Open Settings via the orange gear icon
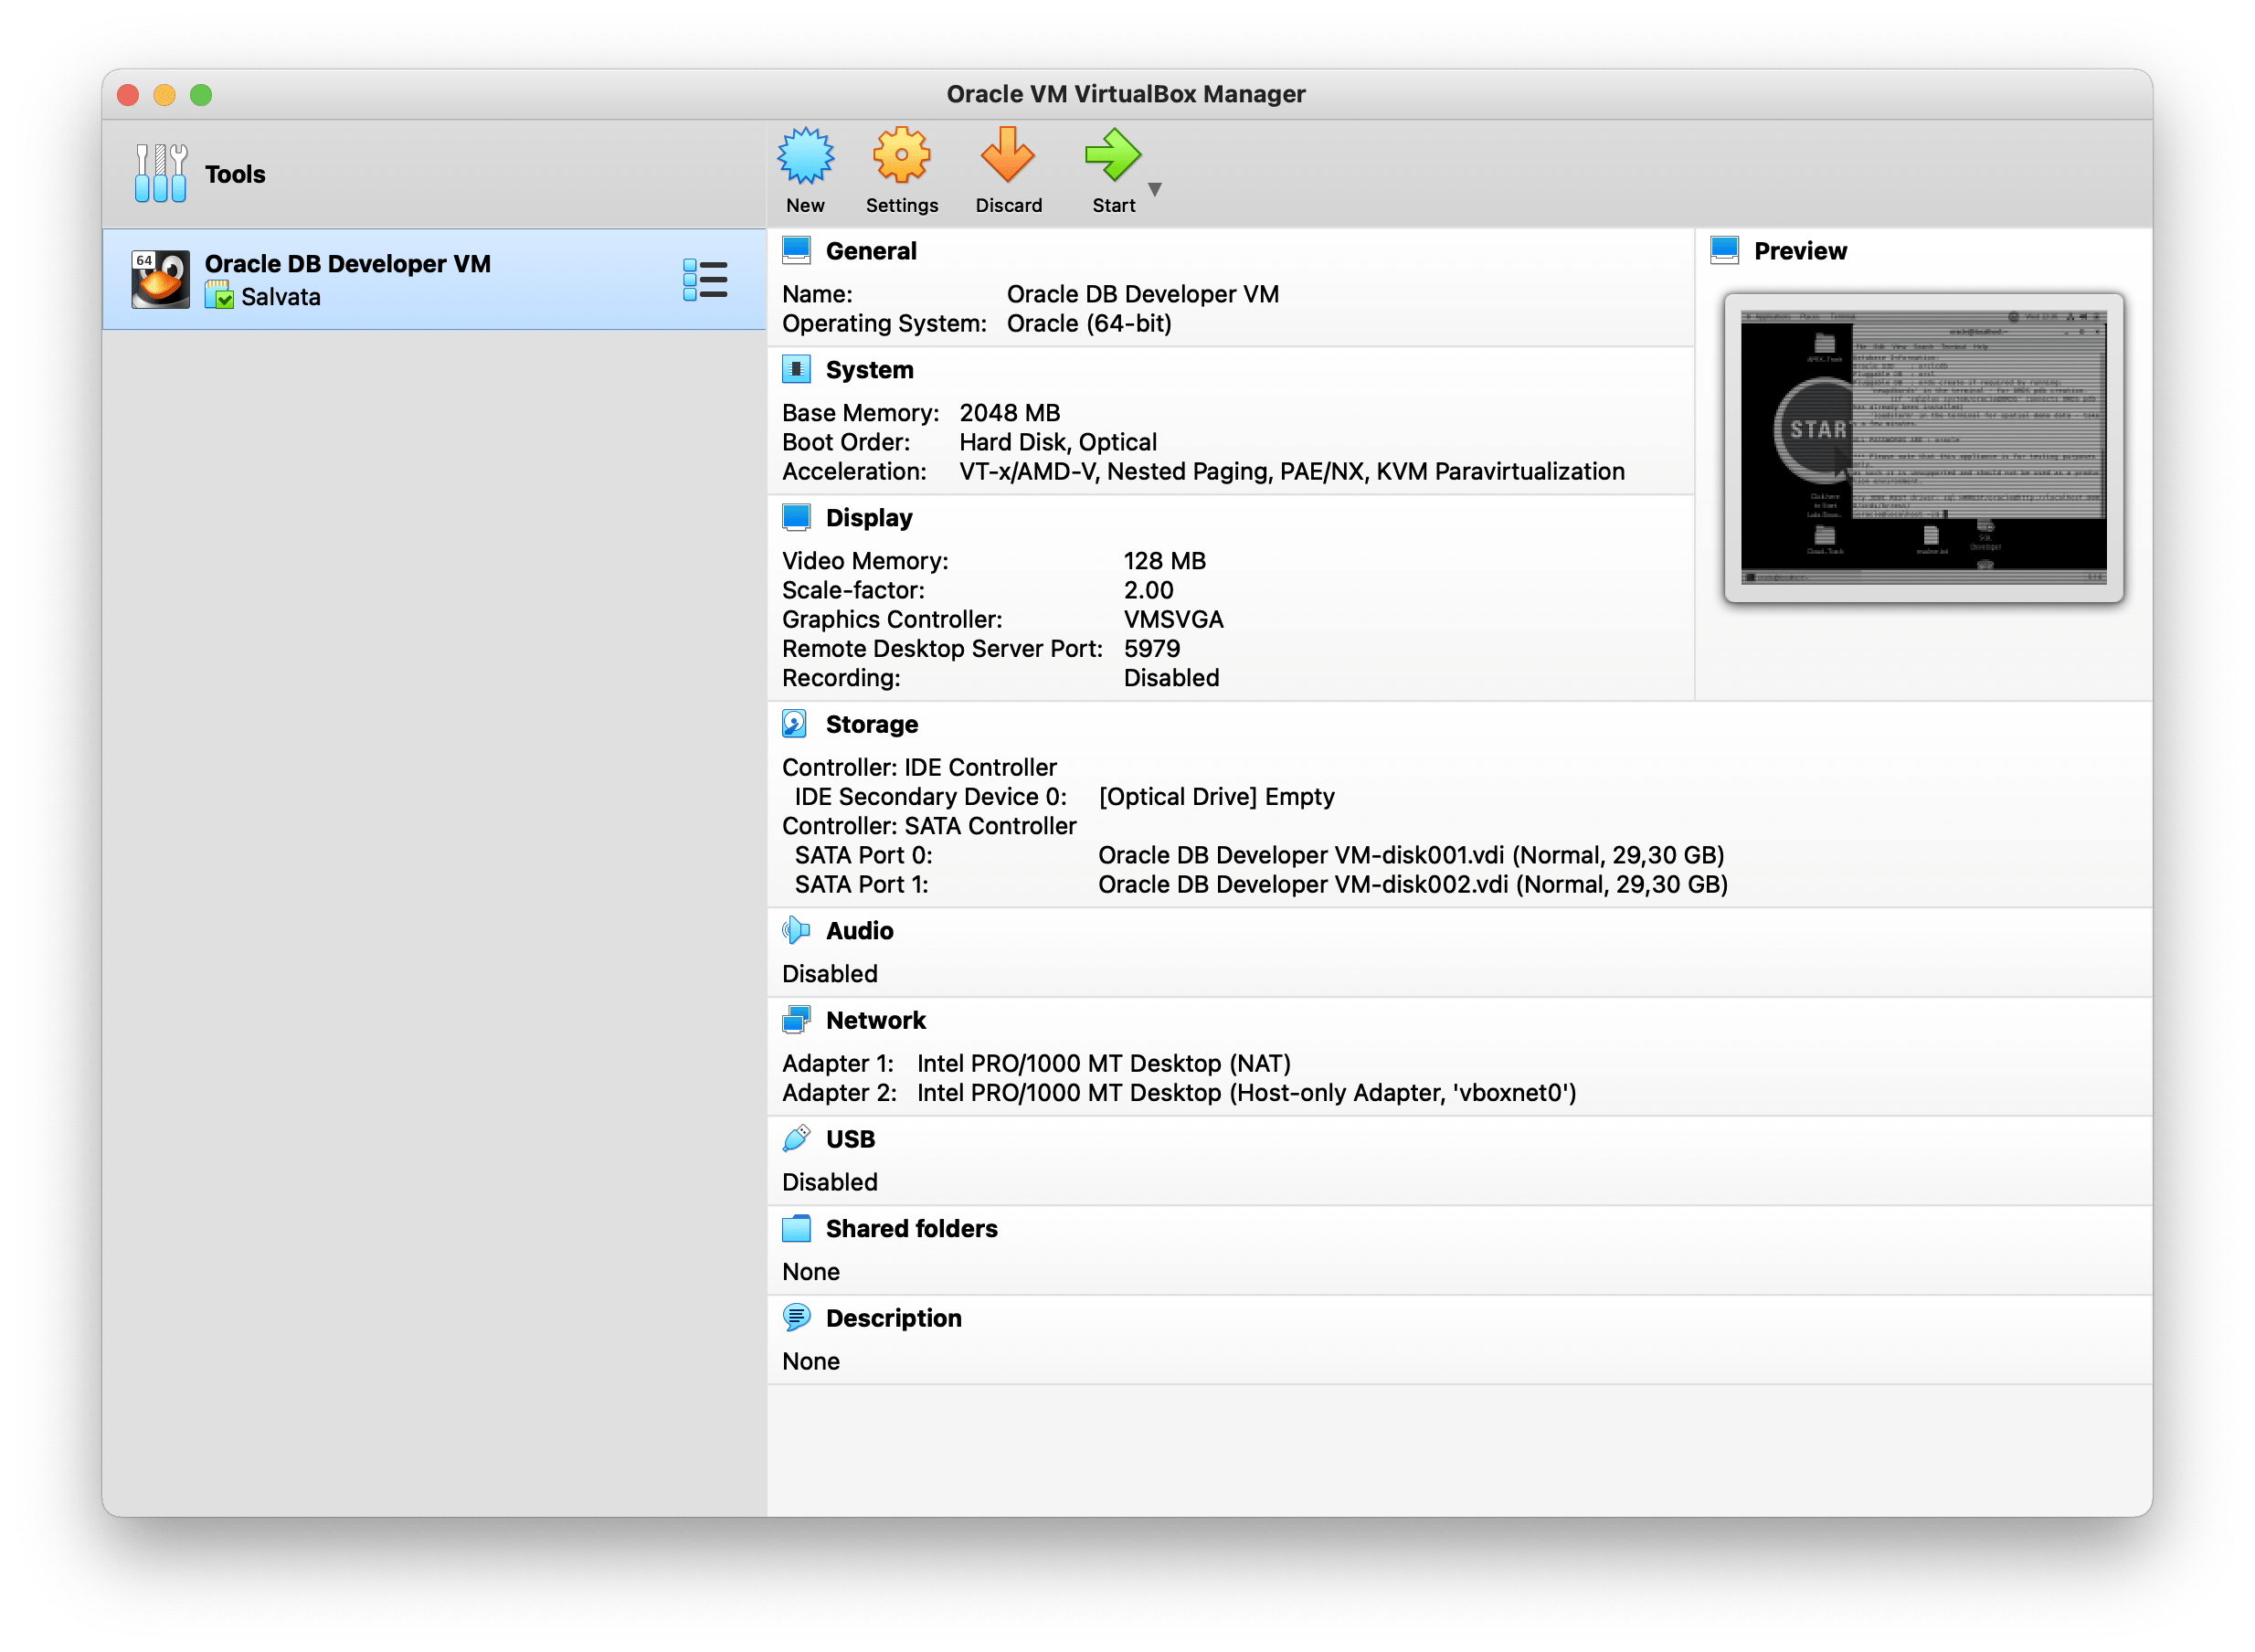Image resolution: width=2255 pixels, height=1652 pixels. tap(901, 156)
